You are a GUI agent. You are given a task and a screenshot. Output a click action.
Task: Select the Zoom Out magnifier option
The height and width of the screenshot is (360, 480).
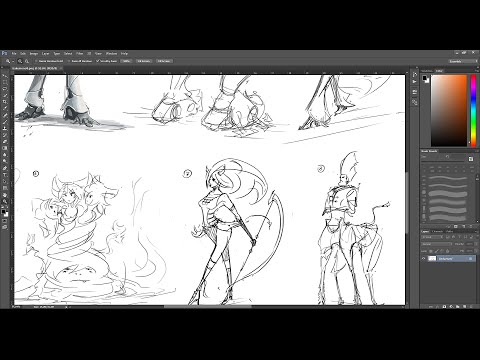point(27,61)
